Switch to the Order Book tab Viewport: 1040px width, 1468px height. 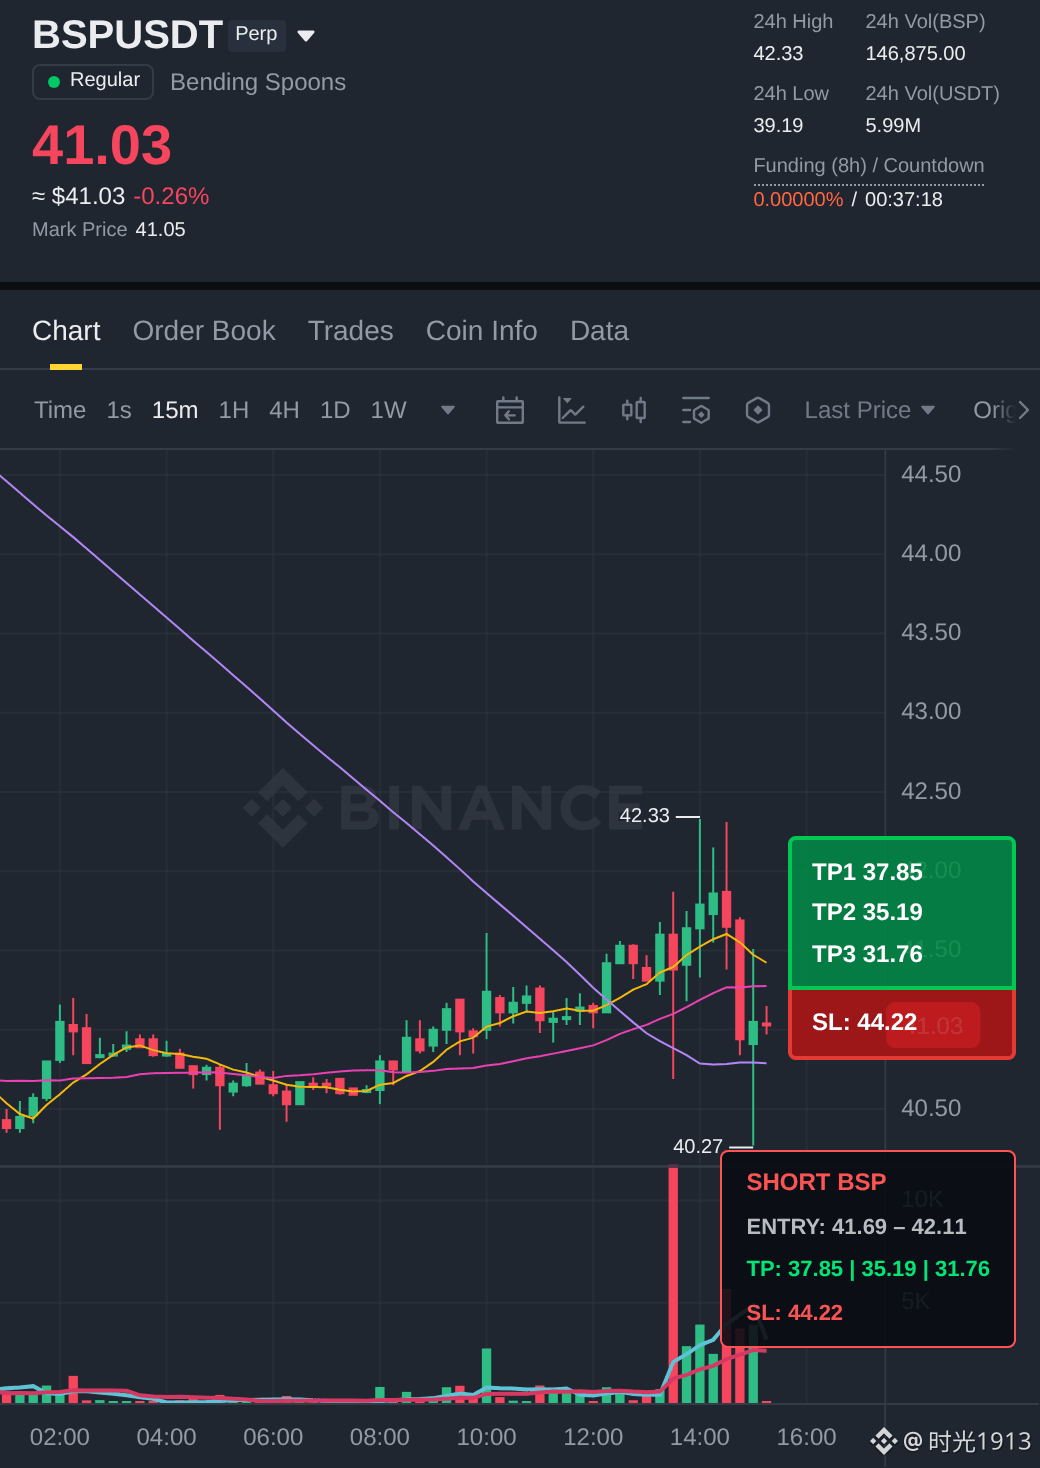(204, 331)
